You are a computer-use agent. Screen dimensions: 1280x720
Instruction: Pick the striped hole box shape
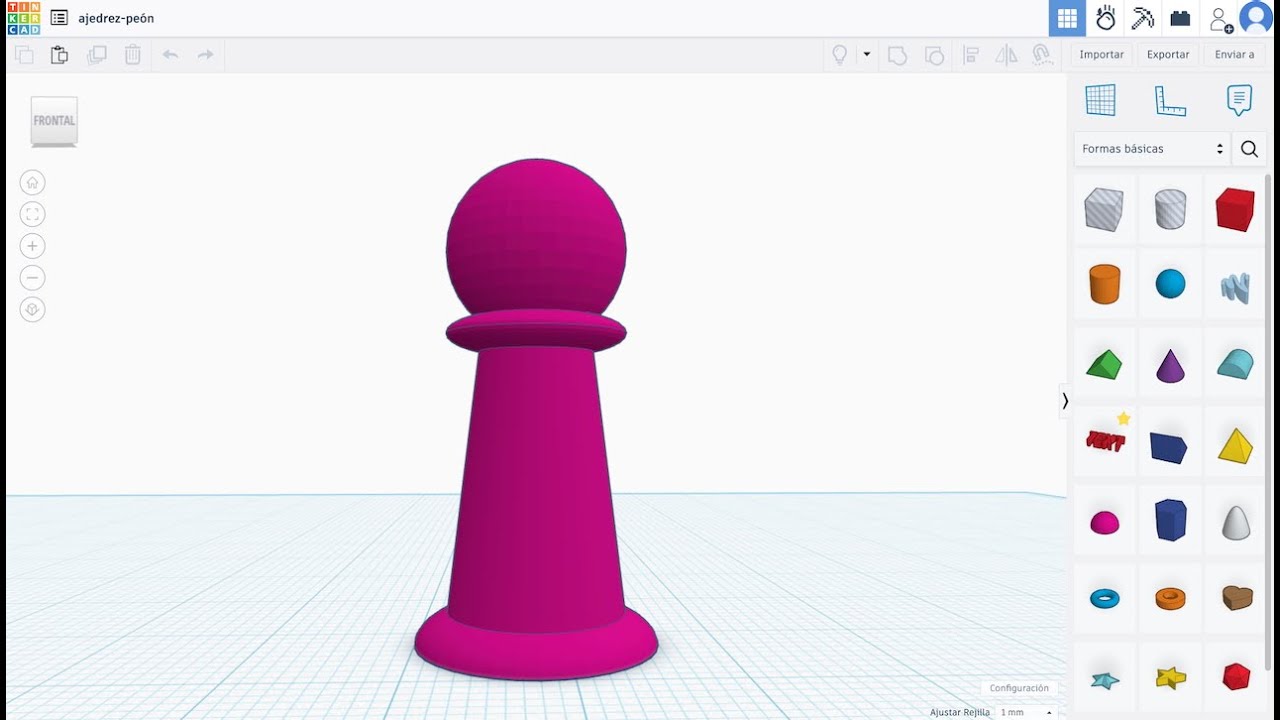1104,209
